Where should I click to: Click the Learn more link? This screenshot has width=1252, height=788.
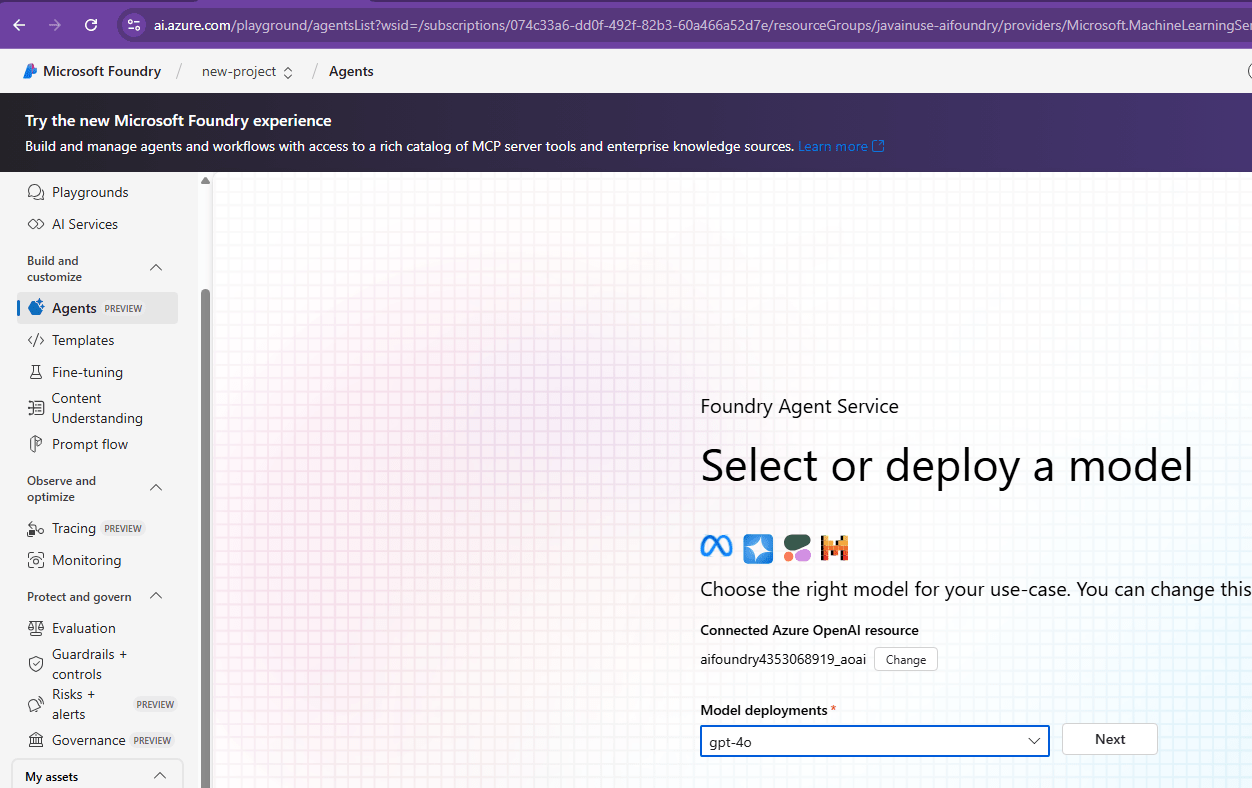tap(833, 145)
